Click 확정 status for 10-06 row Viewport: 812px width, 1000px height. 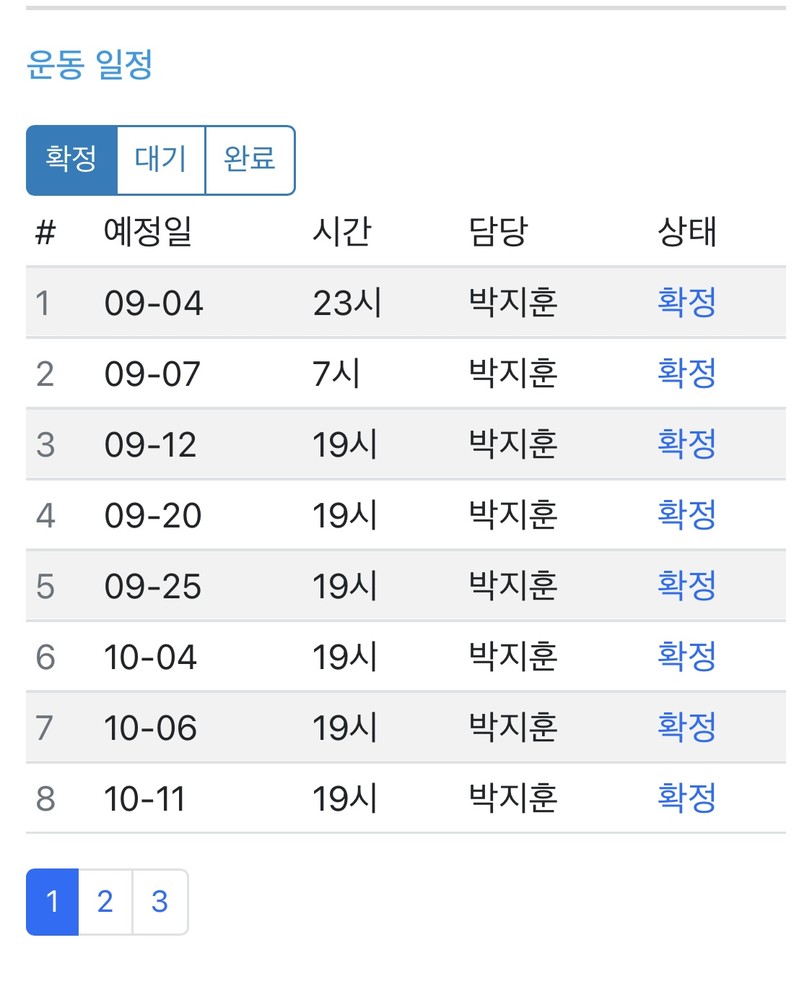(687, 728)
